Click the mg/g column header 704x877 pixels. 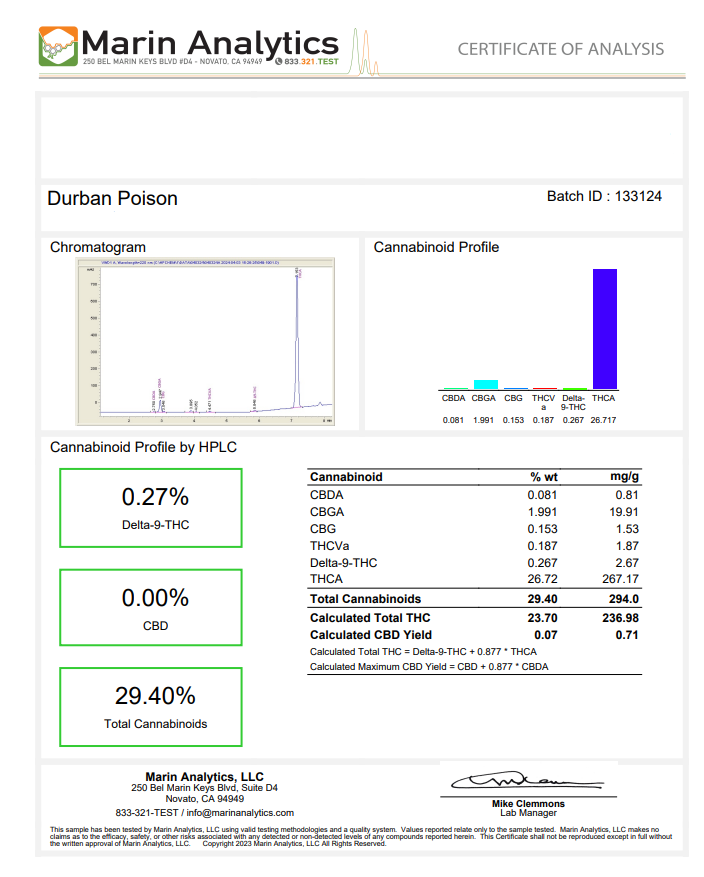tap(624, 477)
